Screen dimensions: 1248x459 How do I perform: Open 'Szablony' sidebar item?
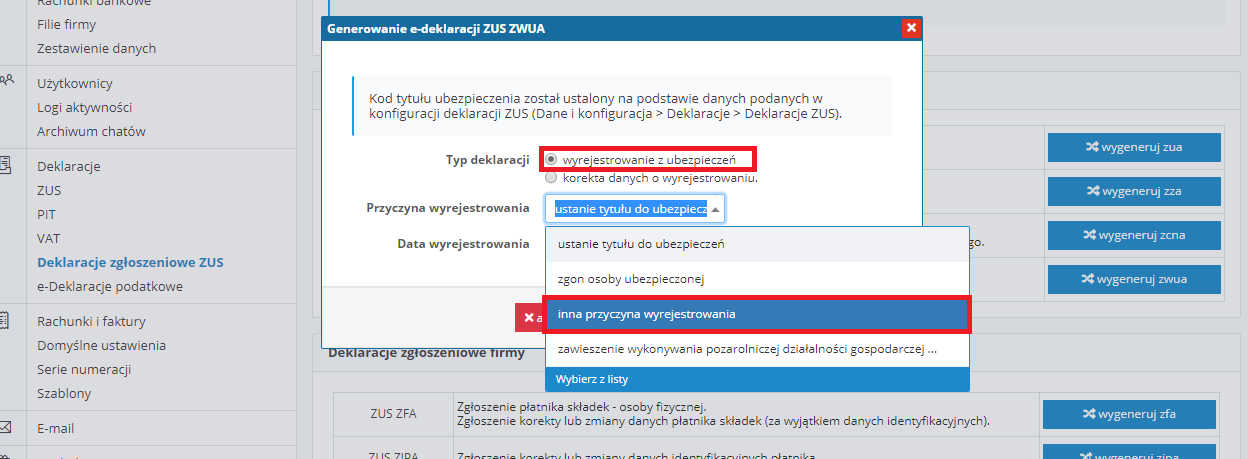64,393
